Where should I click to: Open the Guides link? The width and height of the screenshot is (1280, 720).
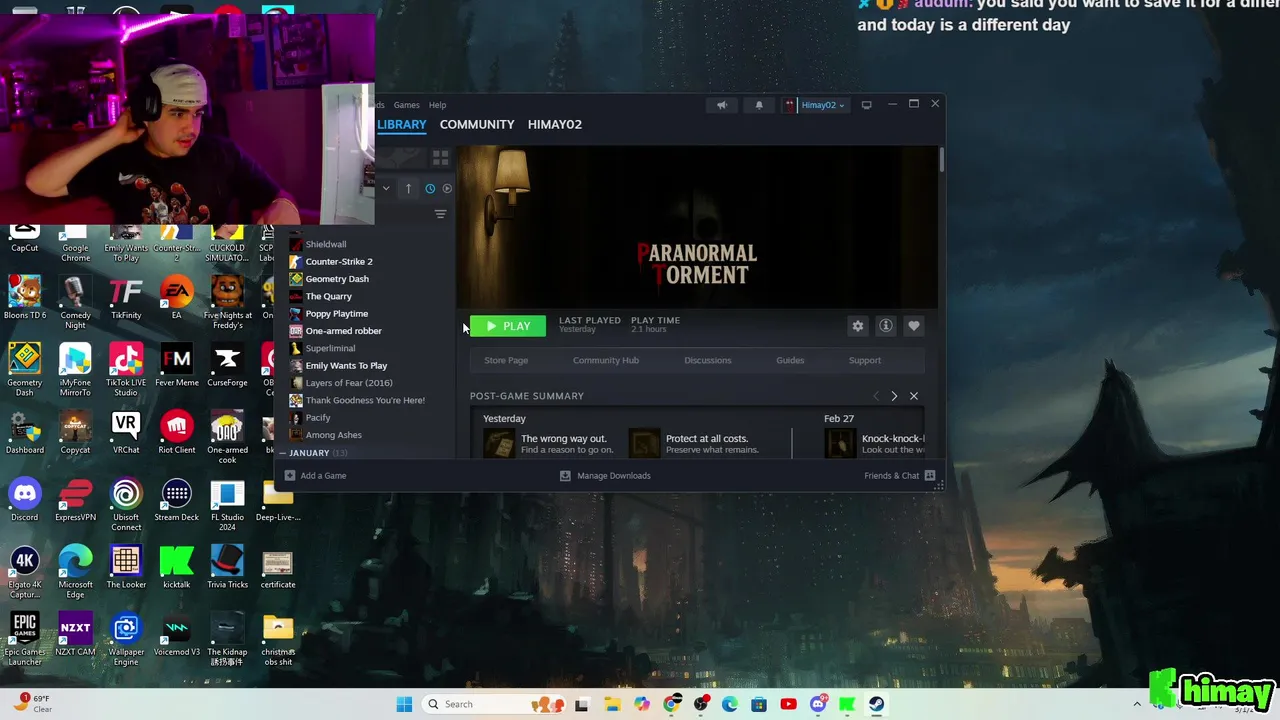tap(790, 360)
